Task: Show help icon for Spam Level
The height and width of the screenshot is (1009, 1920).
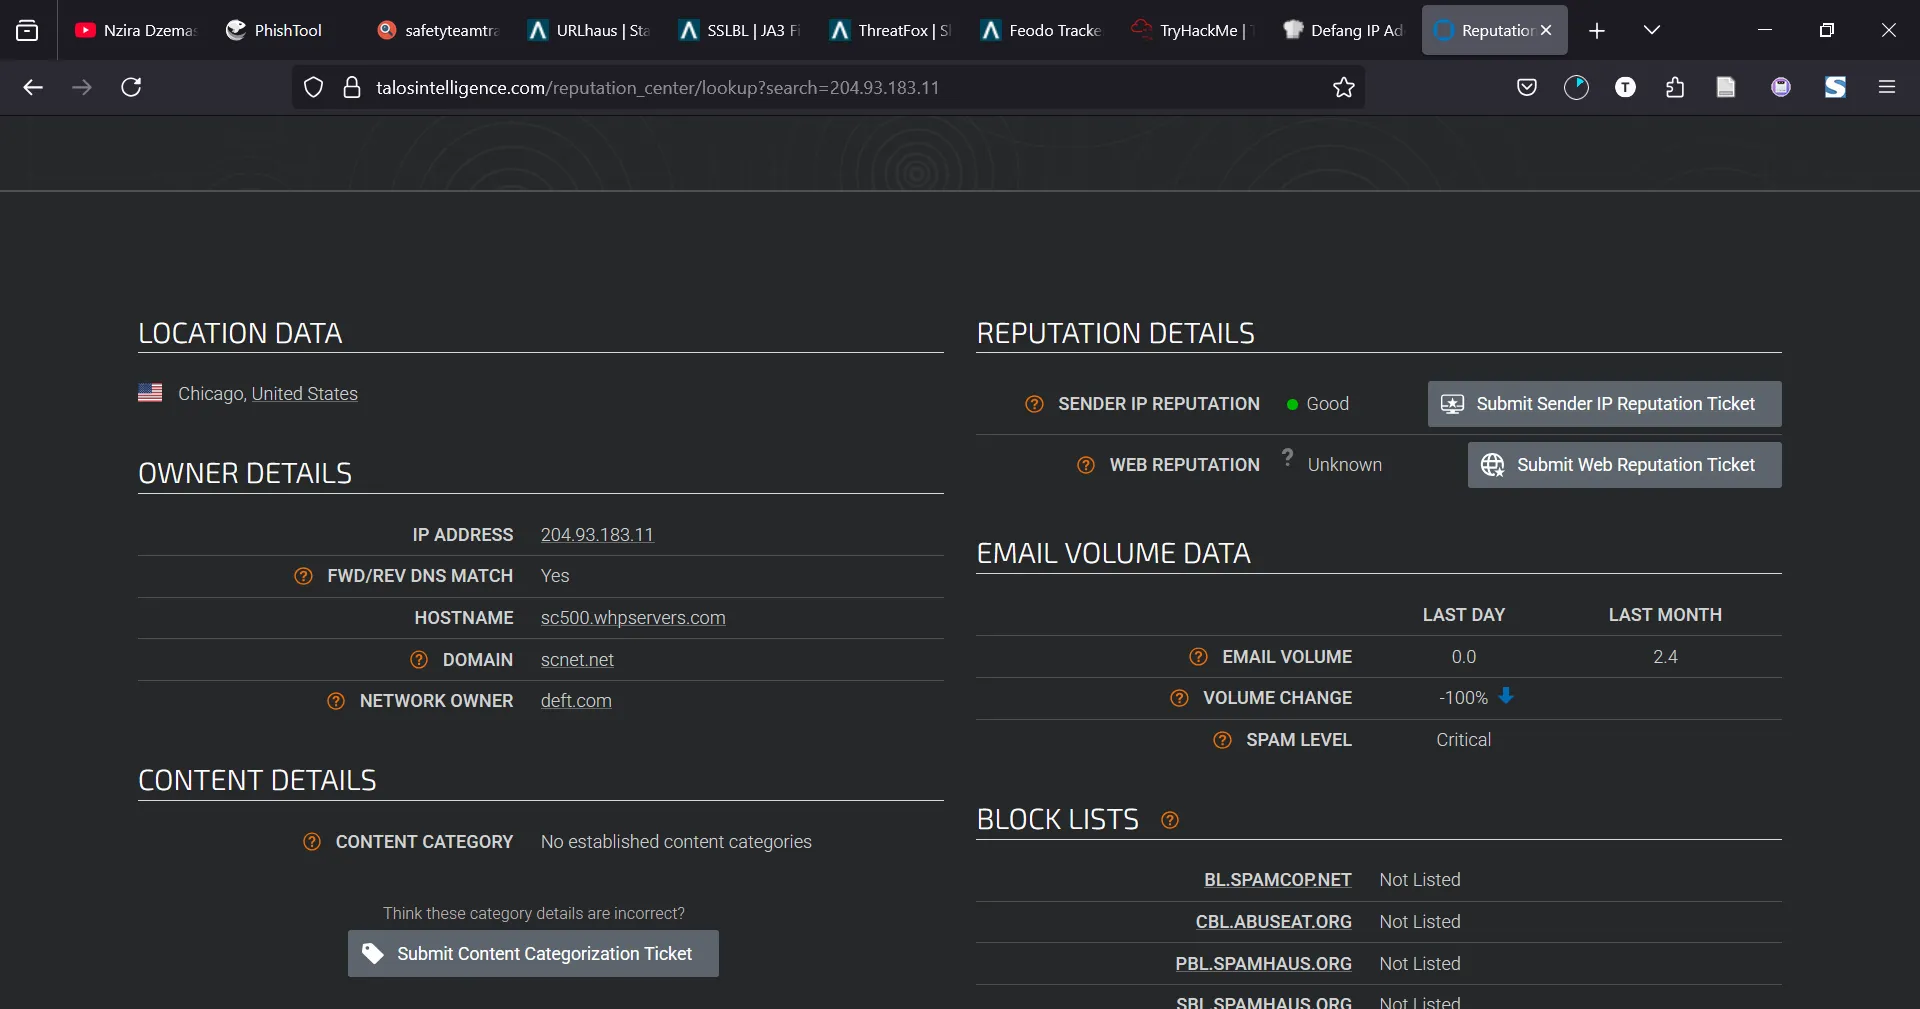Action: [x=1222, y=740]
